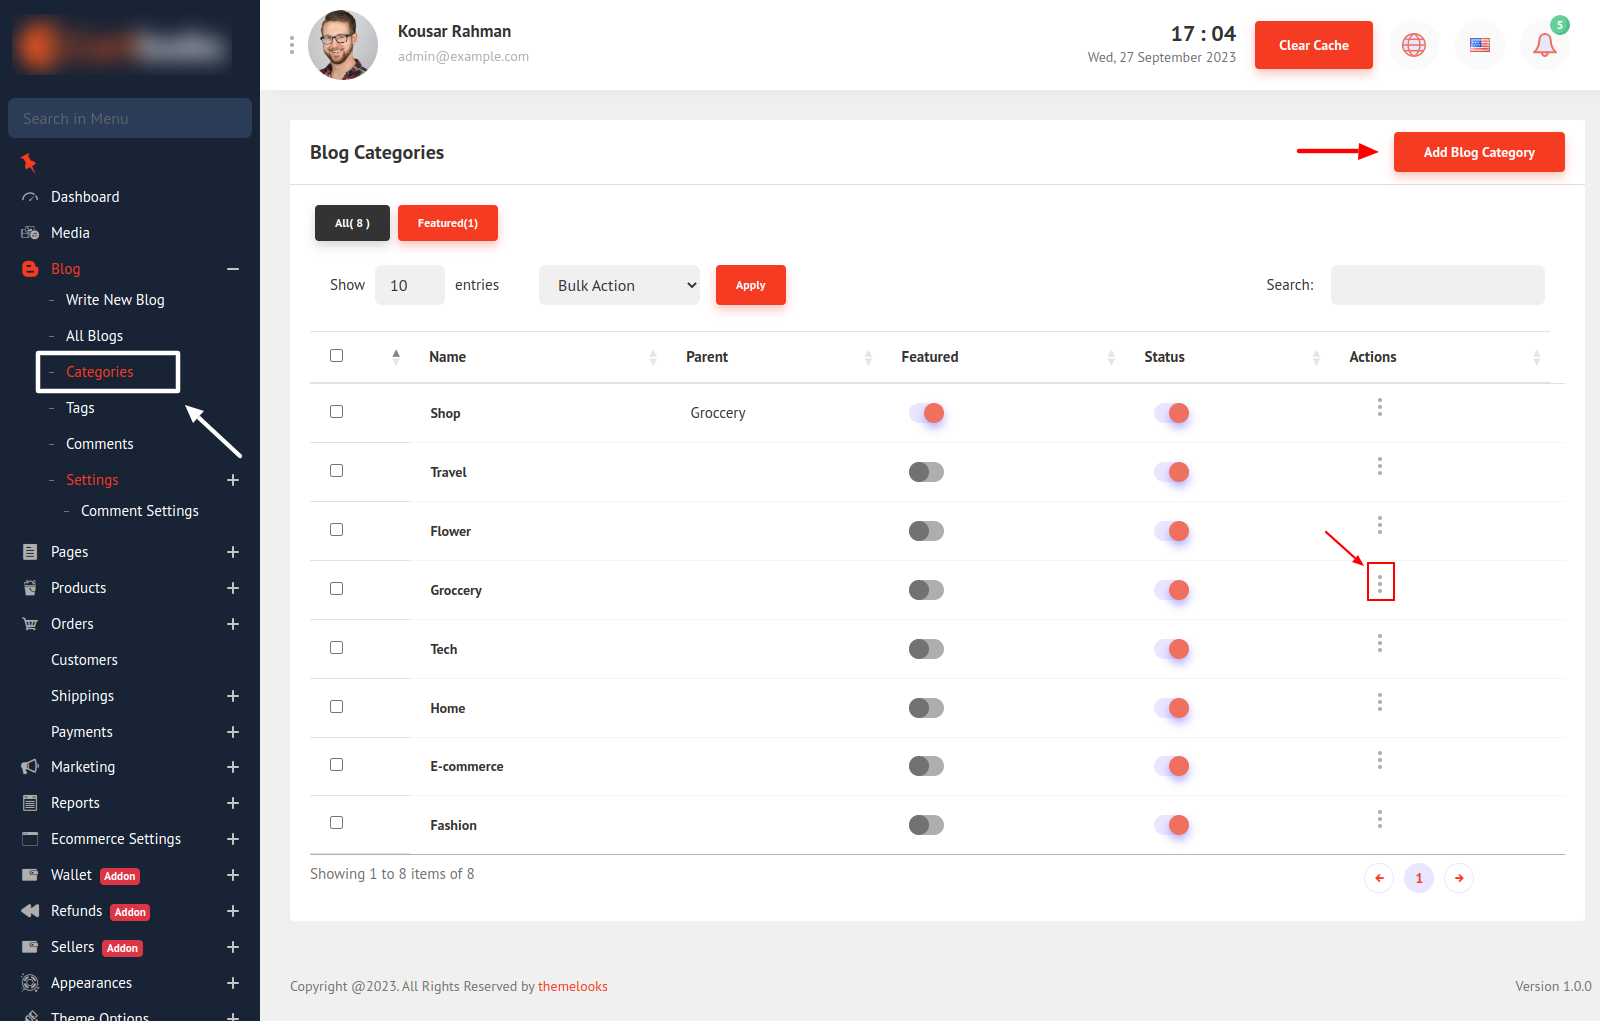Open actions menu for Groccery row
The height and width of the screenshot is (1022, 1600).
1380,583
